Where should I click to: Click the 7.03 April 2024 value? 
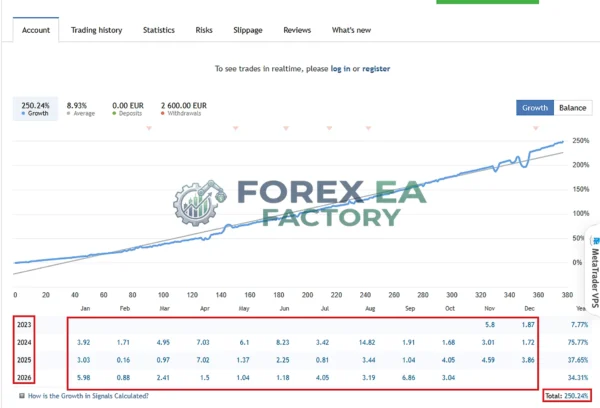[203, 342]
